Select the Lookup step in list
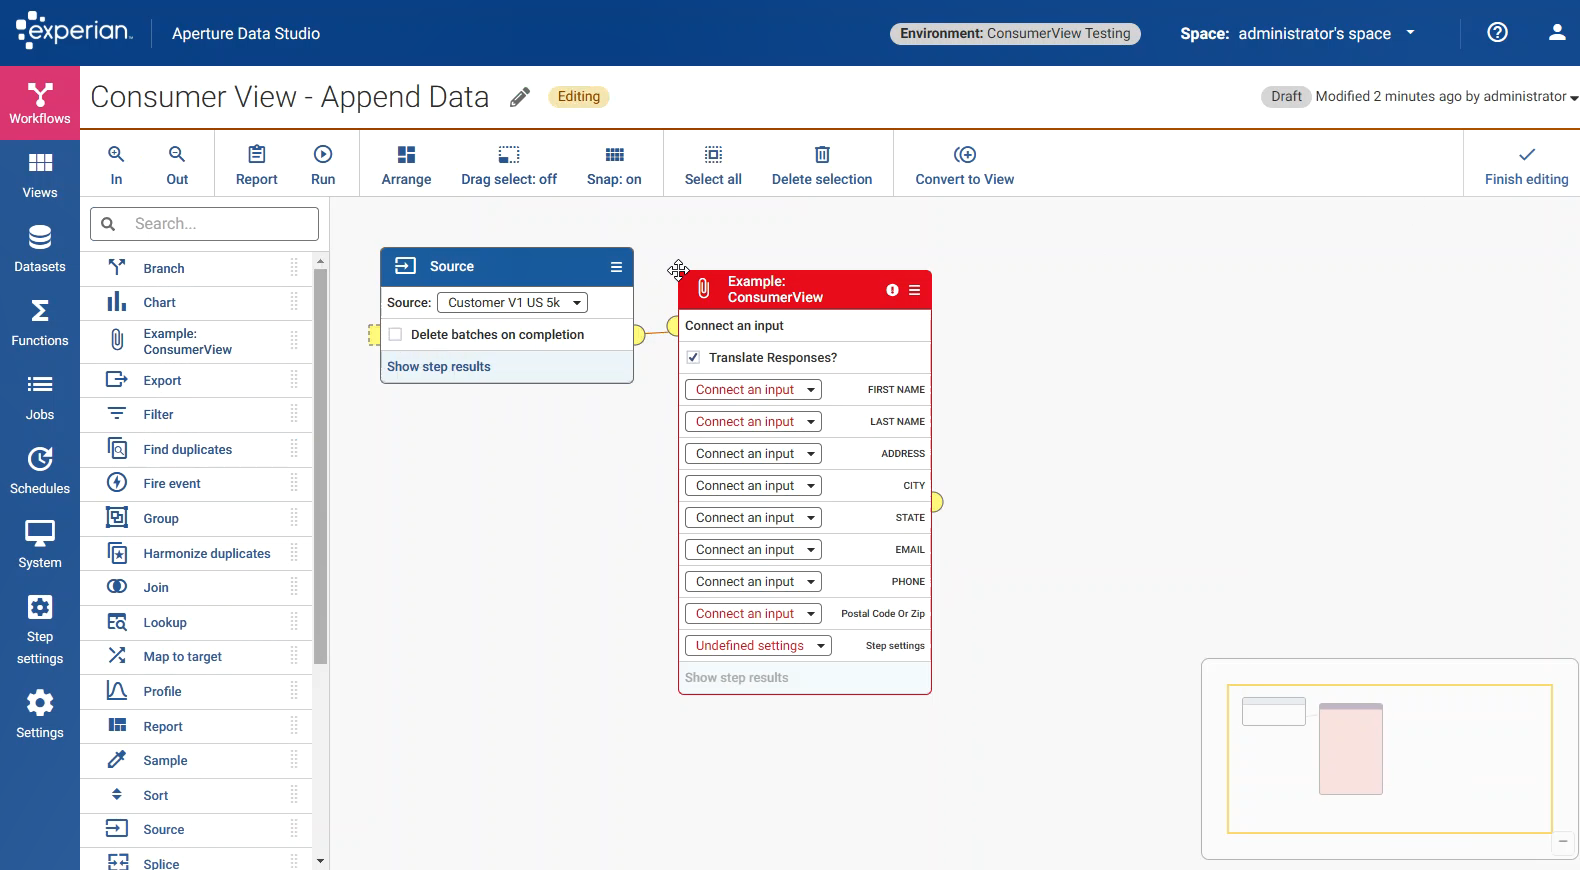The width and height of the screenshot is (1580, 870). (x=196, y=622)
